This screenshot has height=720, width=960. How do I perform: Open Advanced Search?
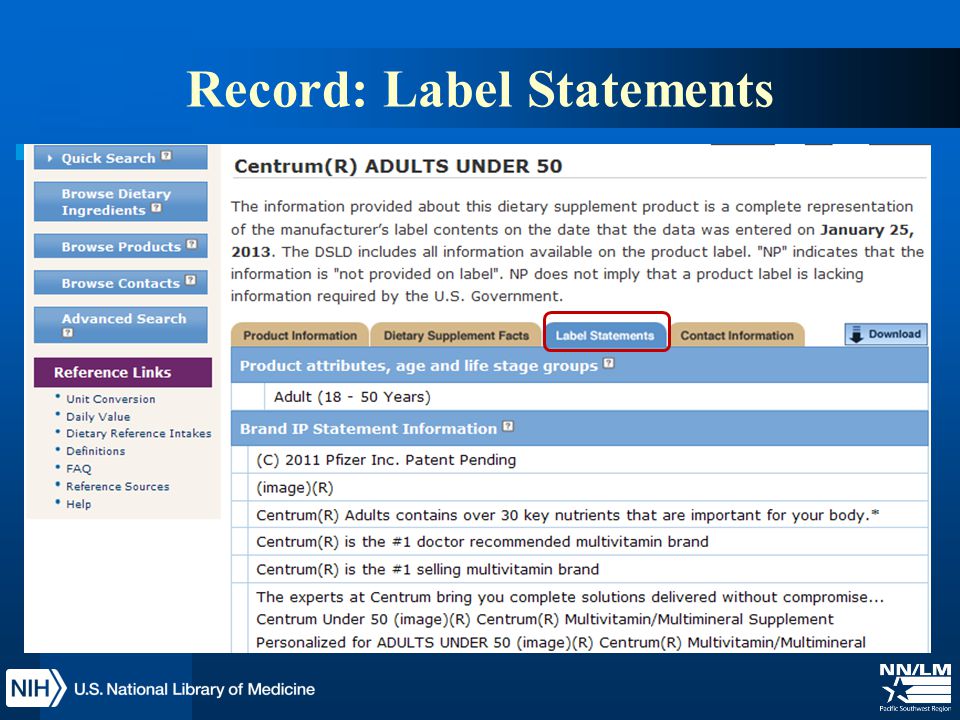tap(121, 324)
